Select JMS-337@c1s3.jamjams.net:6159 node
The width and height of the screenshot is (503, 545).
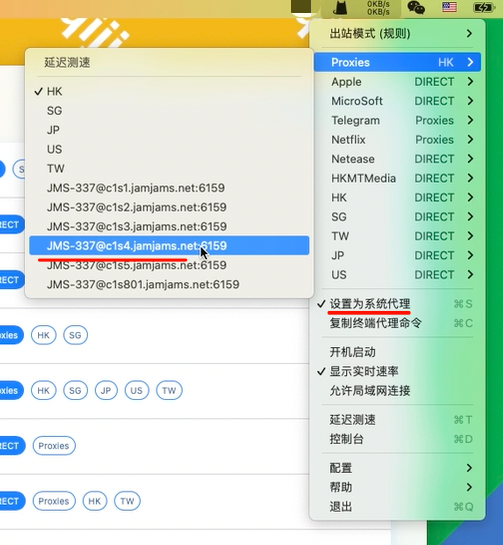pyautogui.click(x=169, y=227)
